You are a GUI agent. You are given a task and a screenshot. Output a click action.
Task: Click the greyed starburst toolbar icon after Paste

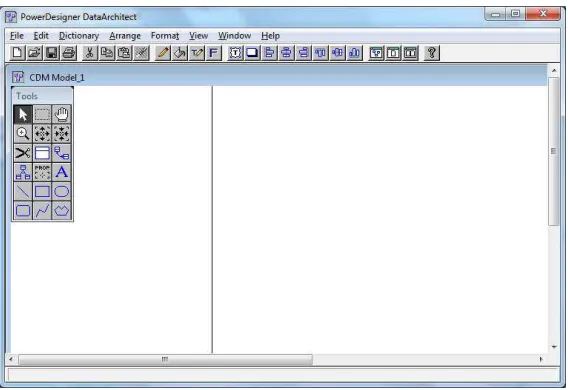point(142,53)
